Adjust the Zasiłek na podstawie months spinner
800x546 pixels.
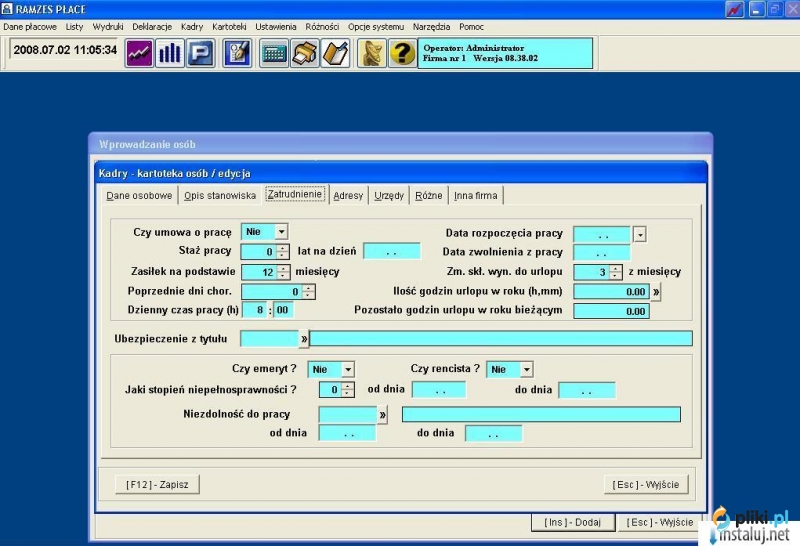284,272
